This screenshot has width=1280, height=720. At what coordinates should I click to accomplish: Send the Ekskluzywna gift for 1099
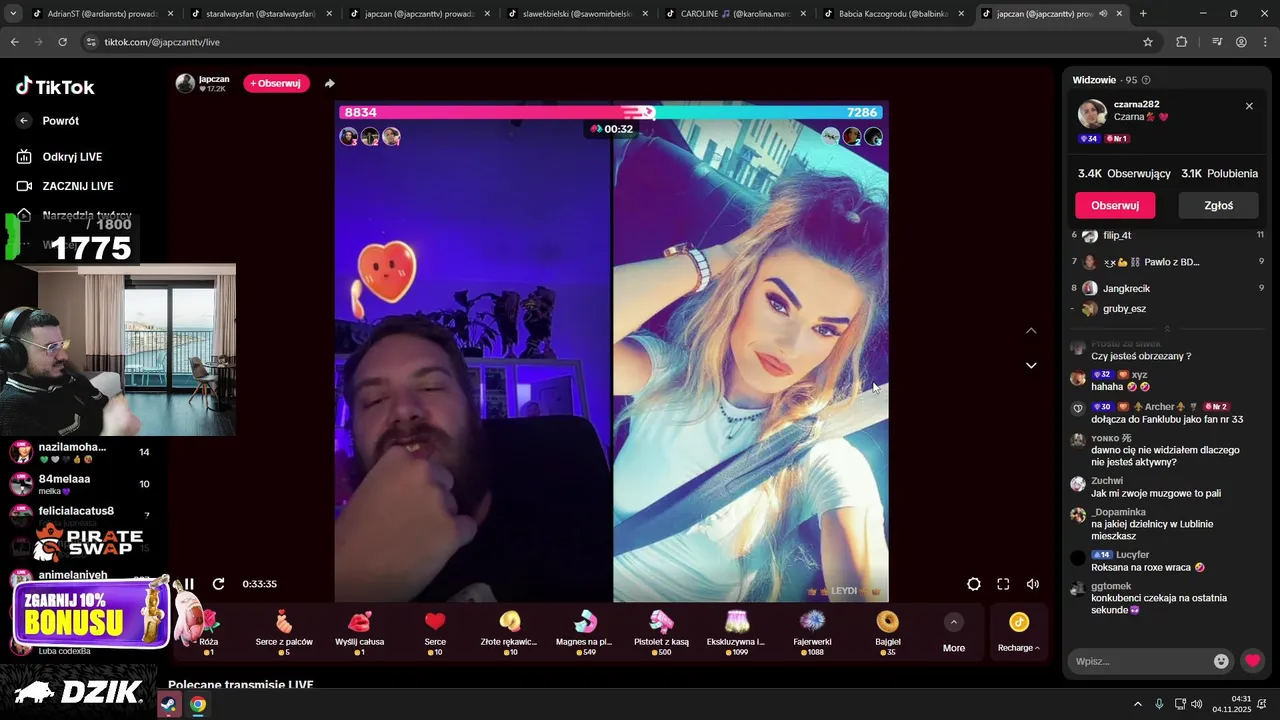click(x=736, y=632)
